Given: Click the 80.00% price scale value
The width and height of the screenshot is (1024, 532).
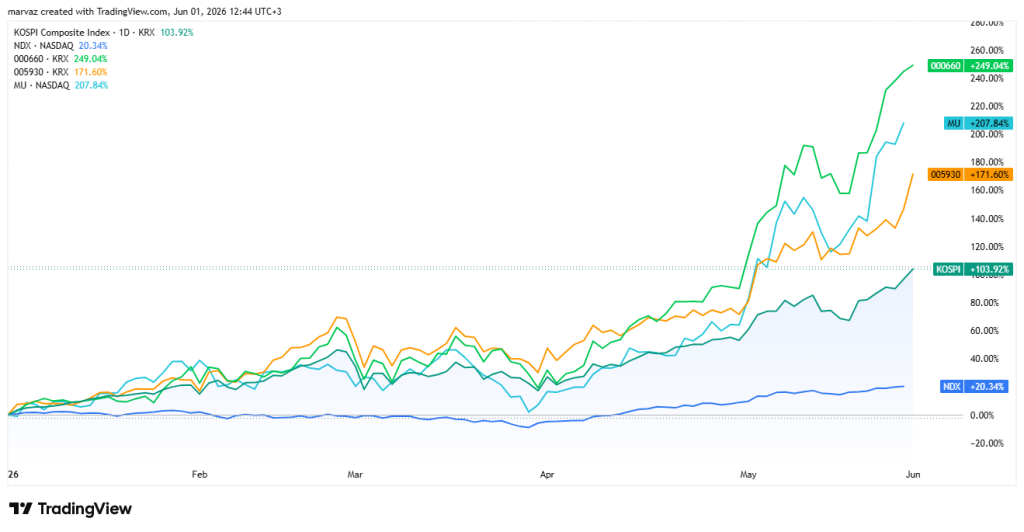Looking at the screenshot, I should (987, 303).
